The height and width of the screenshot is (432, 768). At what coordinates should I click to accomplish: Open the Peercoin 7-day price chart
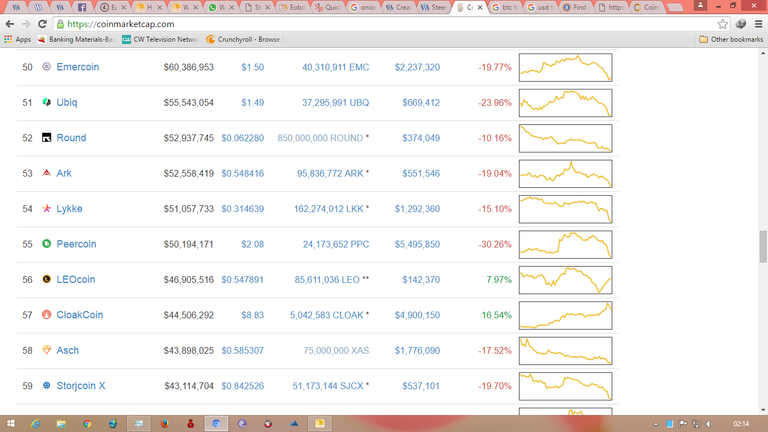point(565,244)
